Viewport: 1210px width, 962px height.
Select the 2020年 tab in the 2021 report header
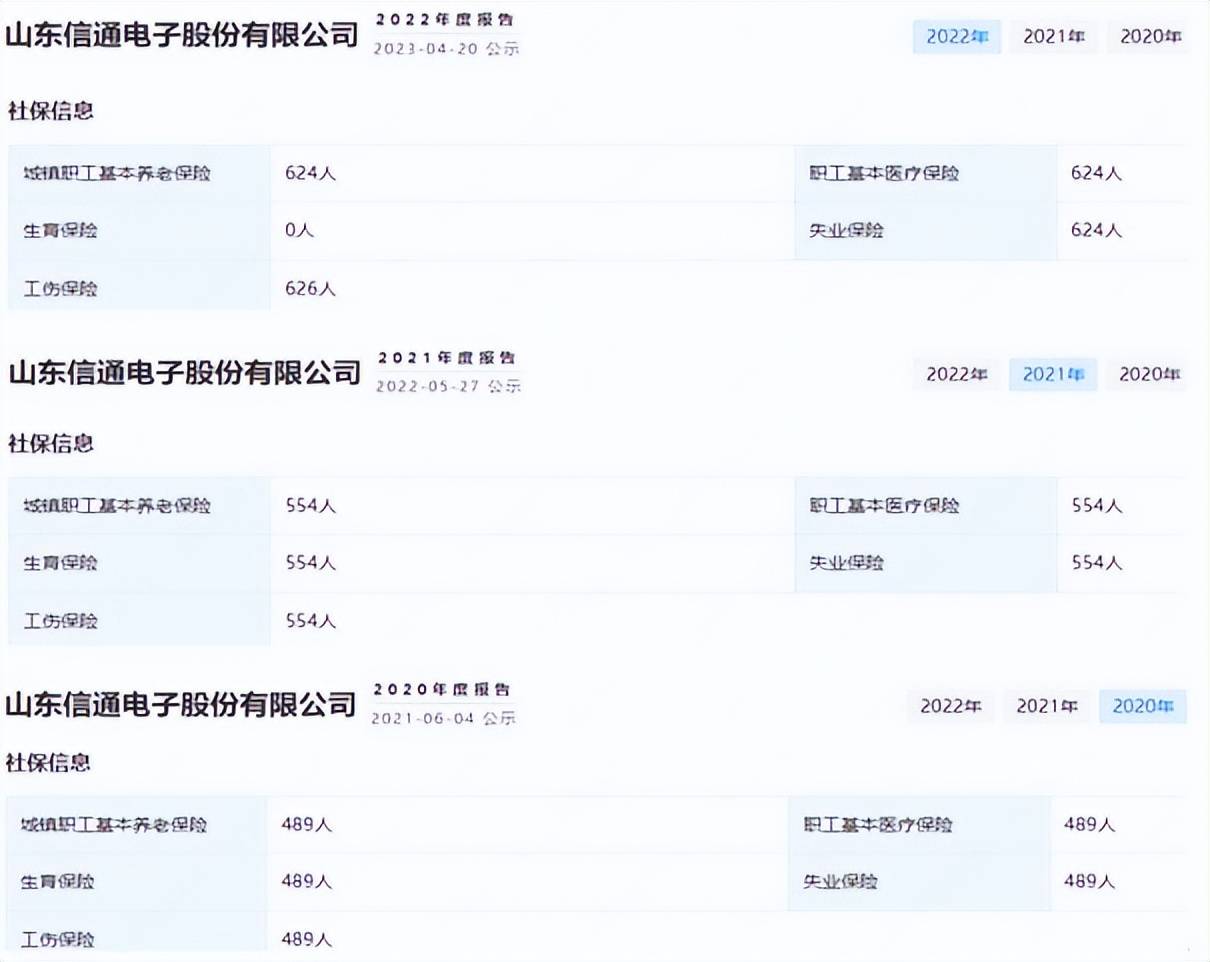[x=1149, y=374]
